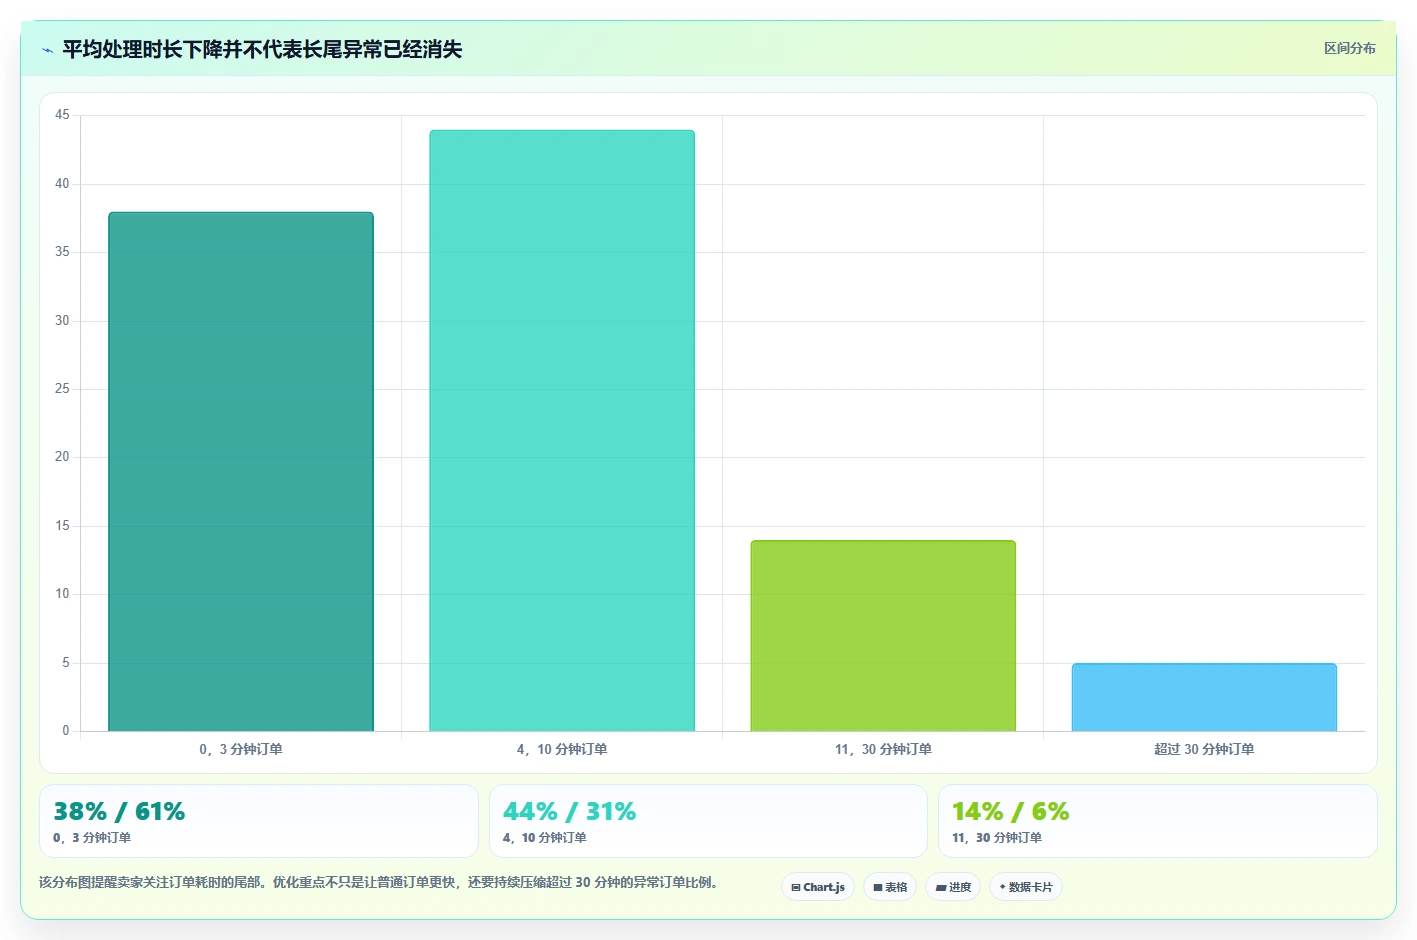Viewport: 1417px width, 940px height.
Task: Click the x-axis label 超过 30 分钟订单
Action: 1204,749
